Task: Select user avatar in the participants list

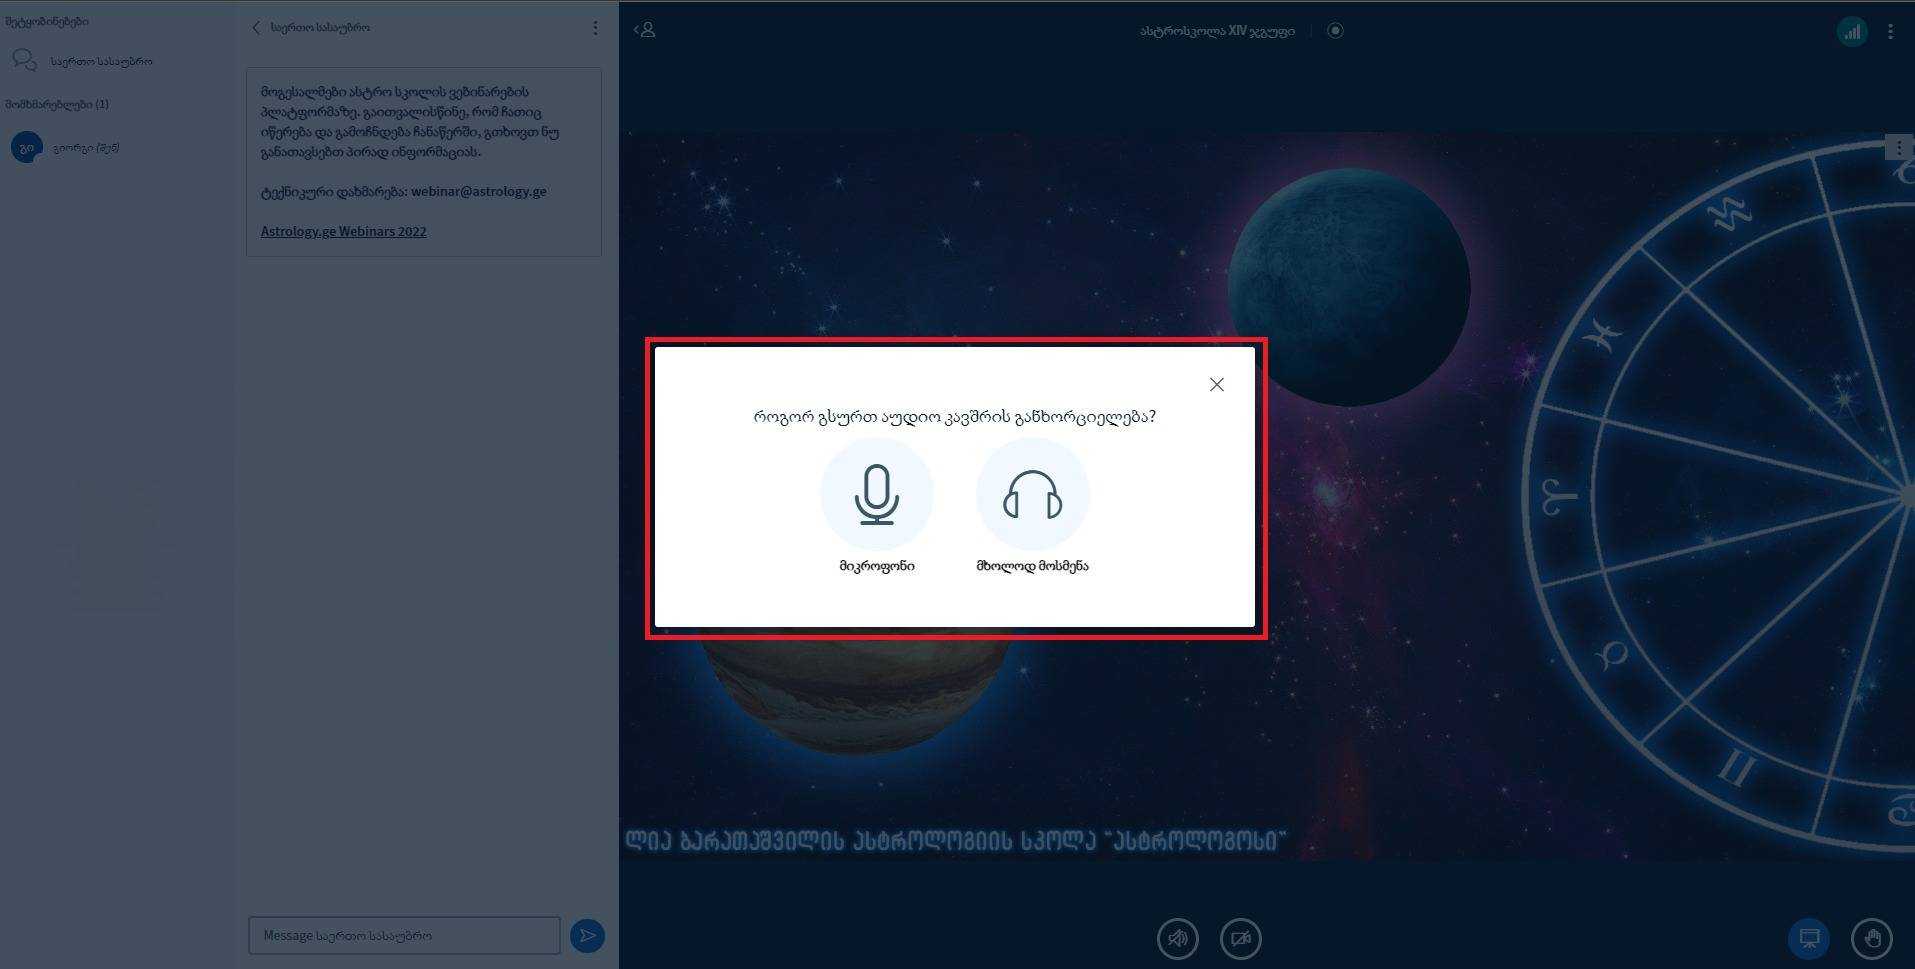Action: (x=26, y=147)
